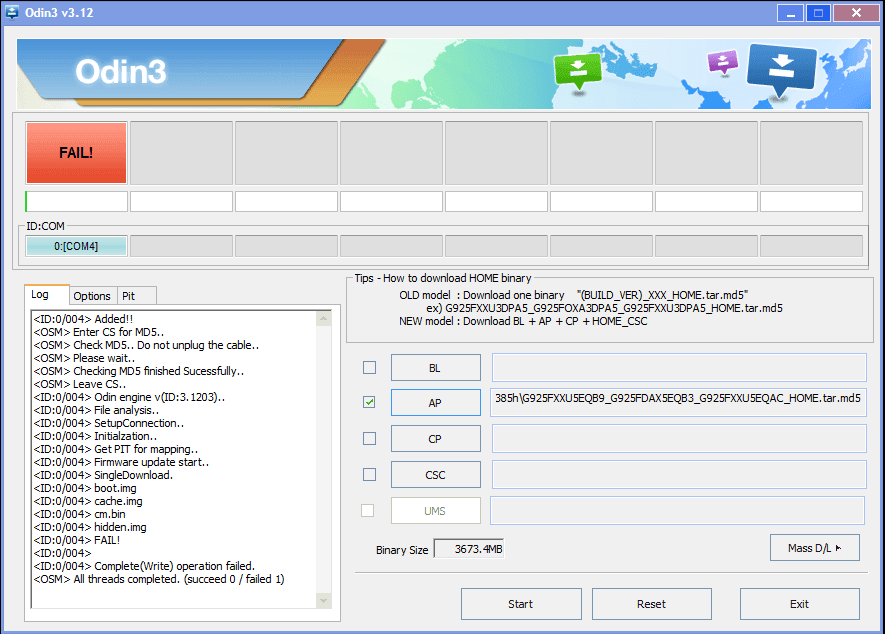Click the UMS file path field
The height and width of the screenshot is (634, 885).
677,511
